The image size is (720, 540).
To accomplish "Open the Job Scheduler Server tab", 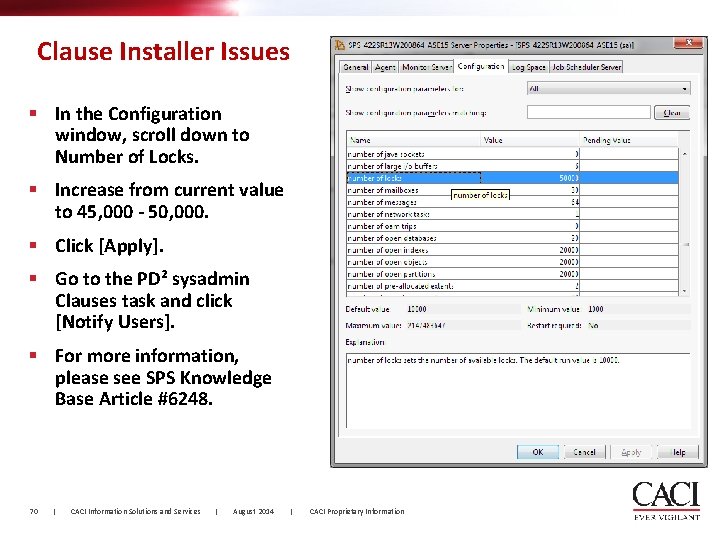I will pyautogui.click(x=586, y=67).
